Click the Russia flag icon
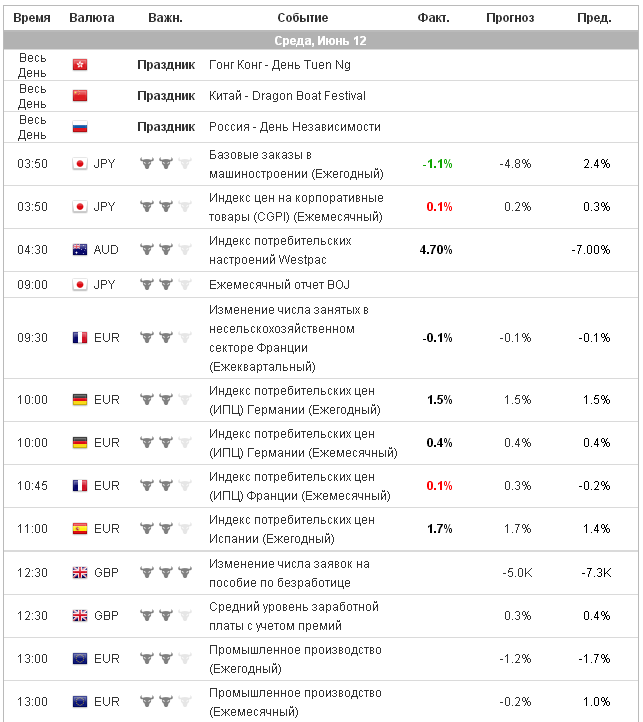This screenshot has height=722, width=643. [x=80, y=127]
